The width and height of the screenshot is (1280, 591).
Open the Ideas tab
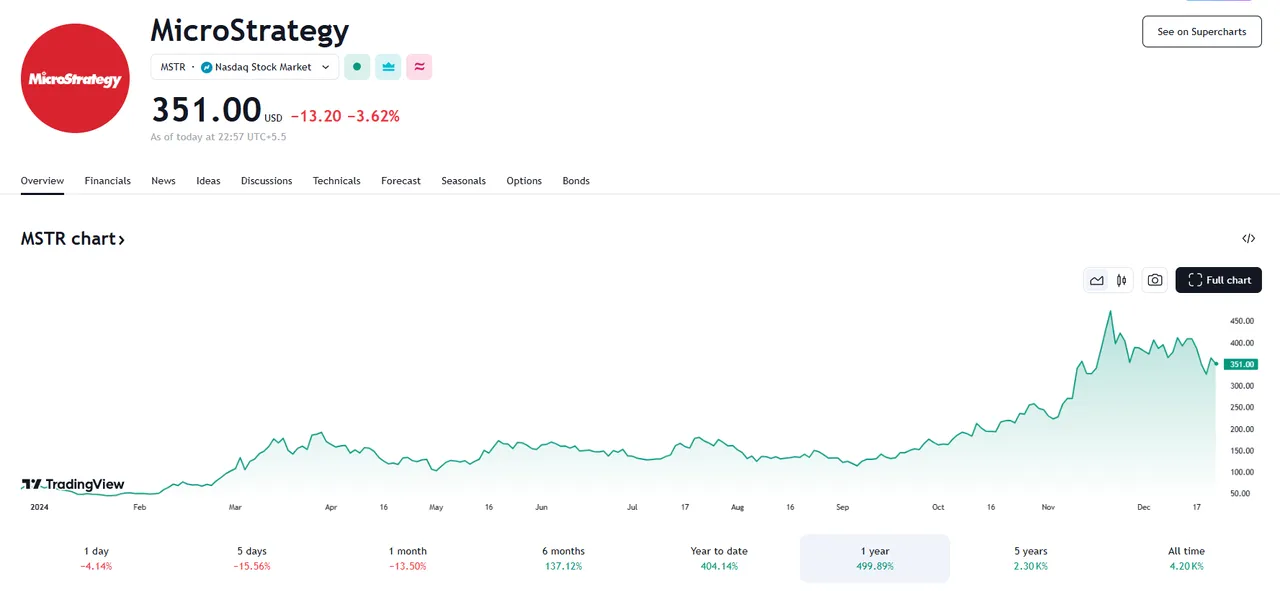pos(208,181)
